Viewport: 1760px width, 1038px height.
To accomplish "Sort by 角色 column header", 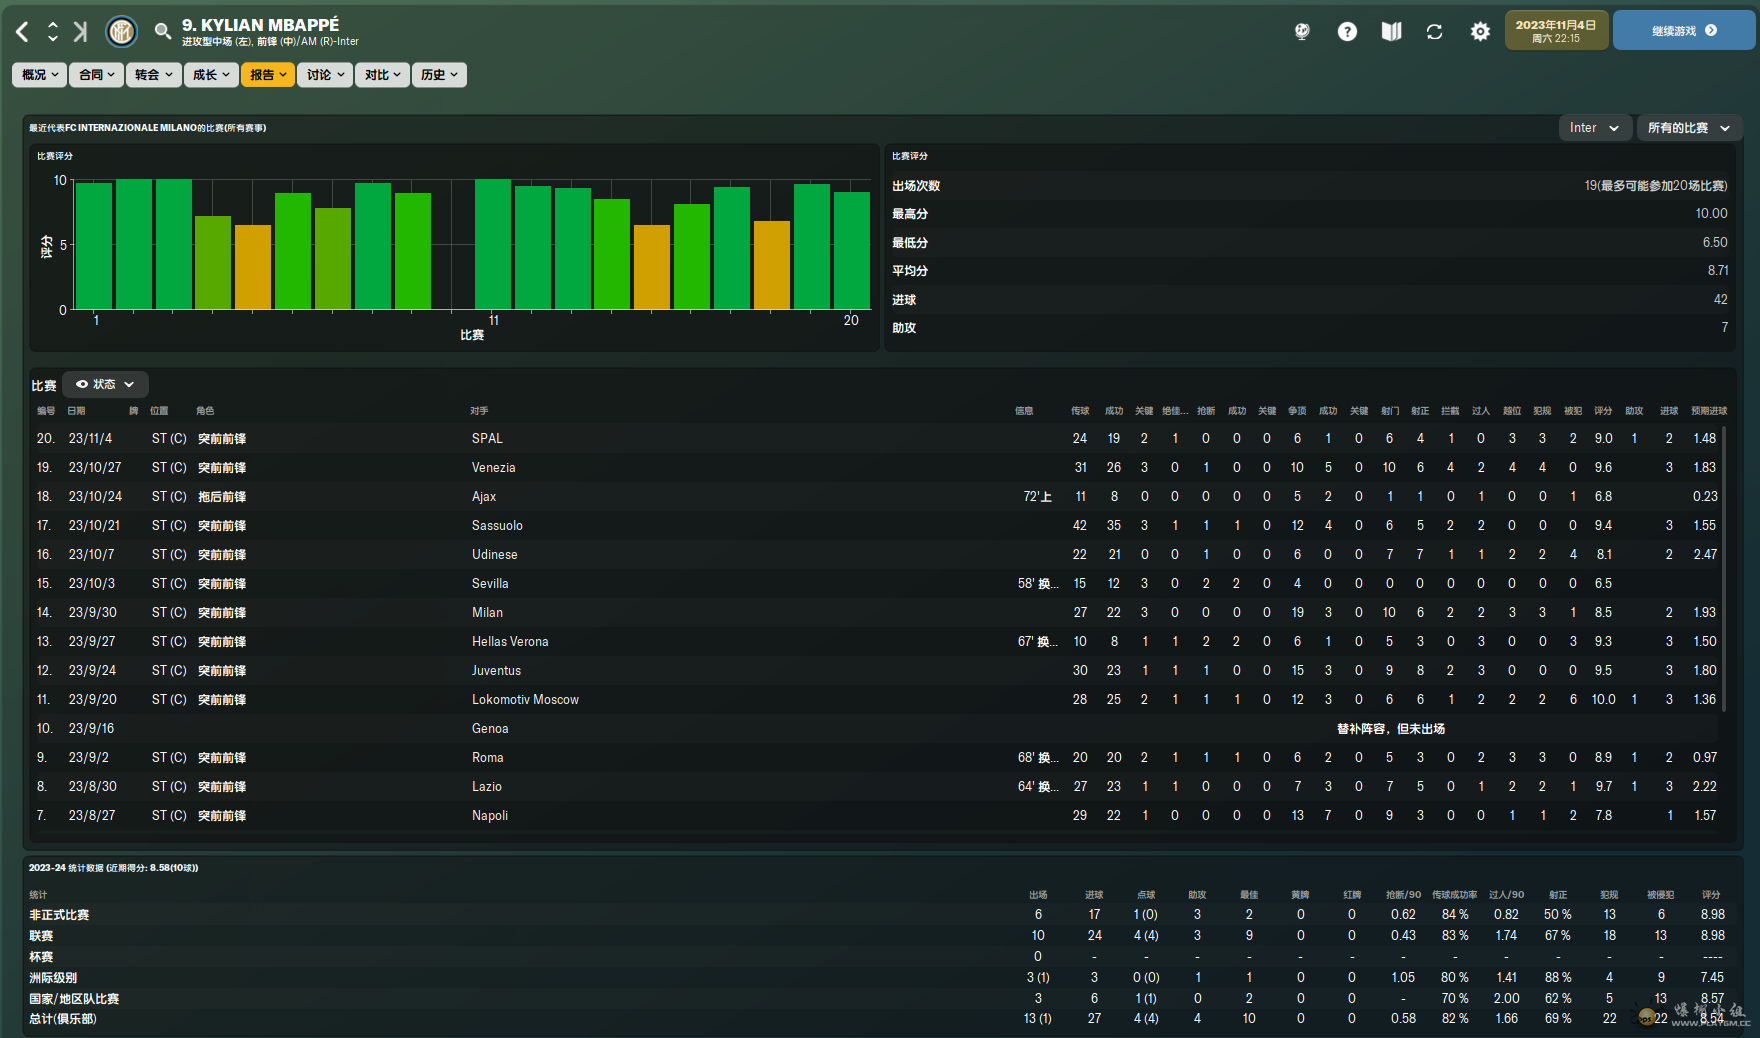I will (205, 411).
